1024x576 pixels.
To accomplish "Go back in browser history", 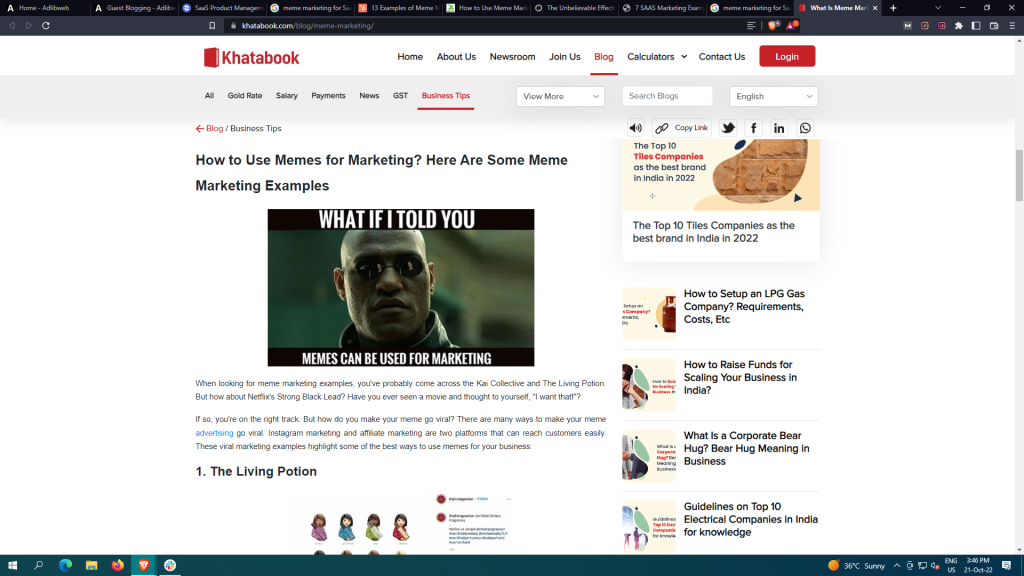I will (x=12, y=25).
